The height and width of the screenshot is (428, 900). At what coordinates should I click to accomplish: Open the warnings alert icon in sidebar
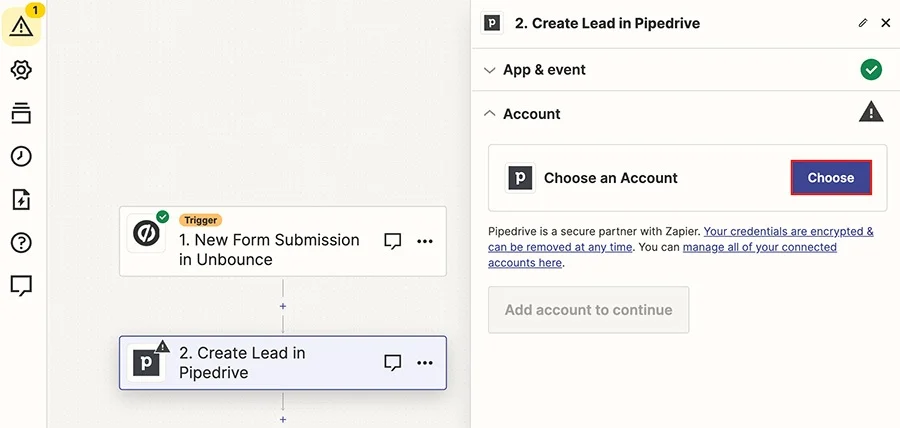pos(21,26)
